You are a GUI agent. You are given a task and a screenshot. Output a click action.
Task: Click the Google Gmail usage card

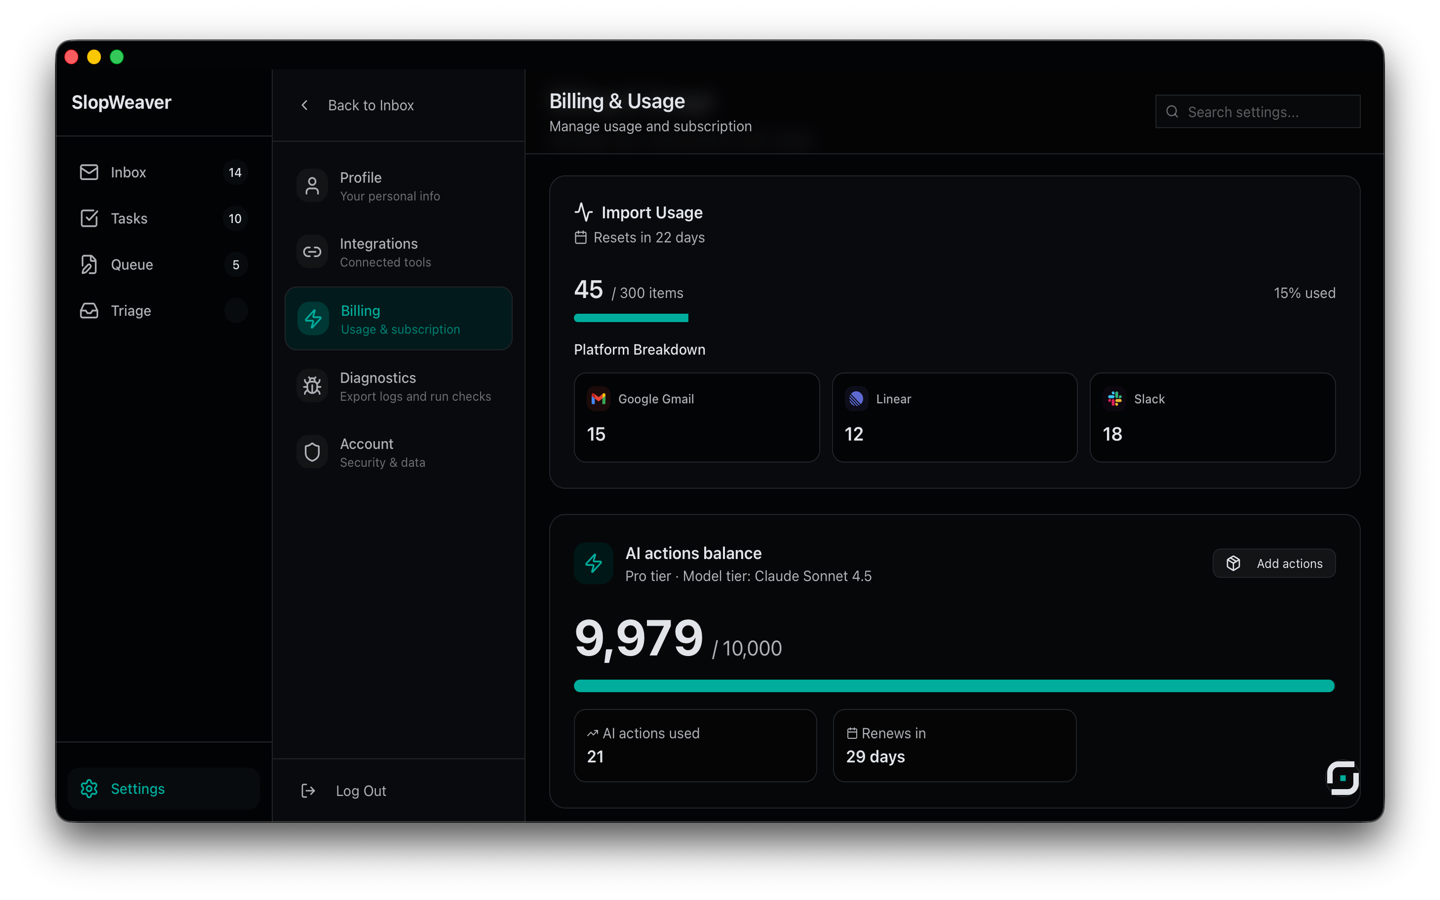coord(697,418)
